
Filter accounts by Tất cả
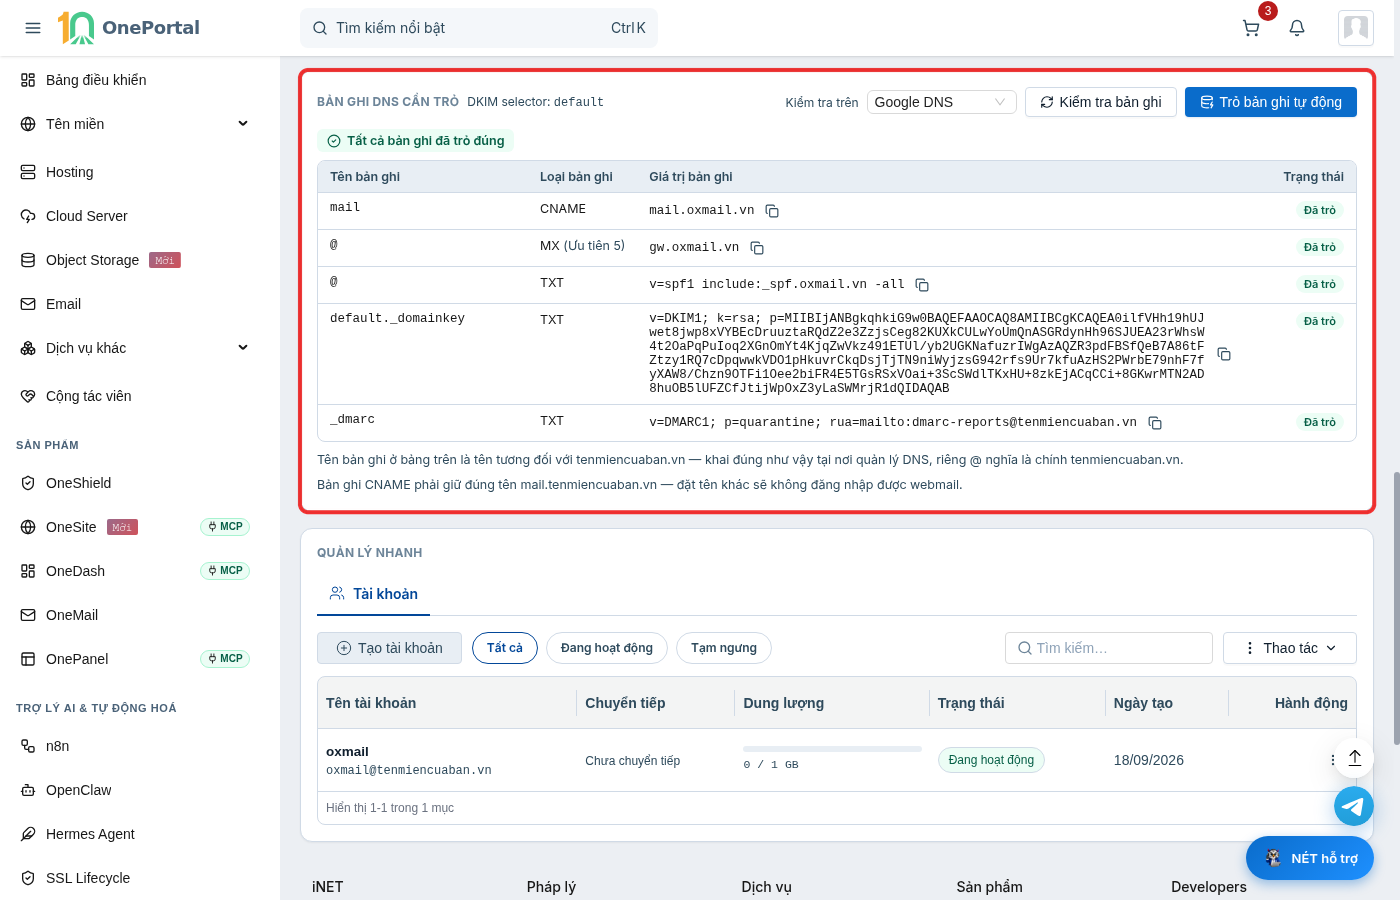coord(505,648)
